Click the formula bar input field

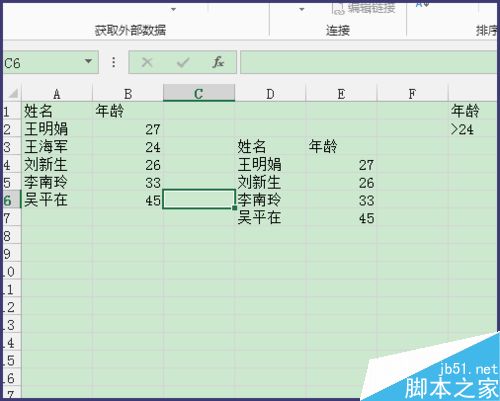click(368, 62)
